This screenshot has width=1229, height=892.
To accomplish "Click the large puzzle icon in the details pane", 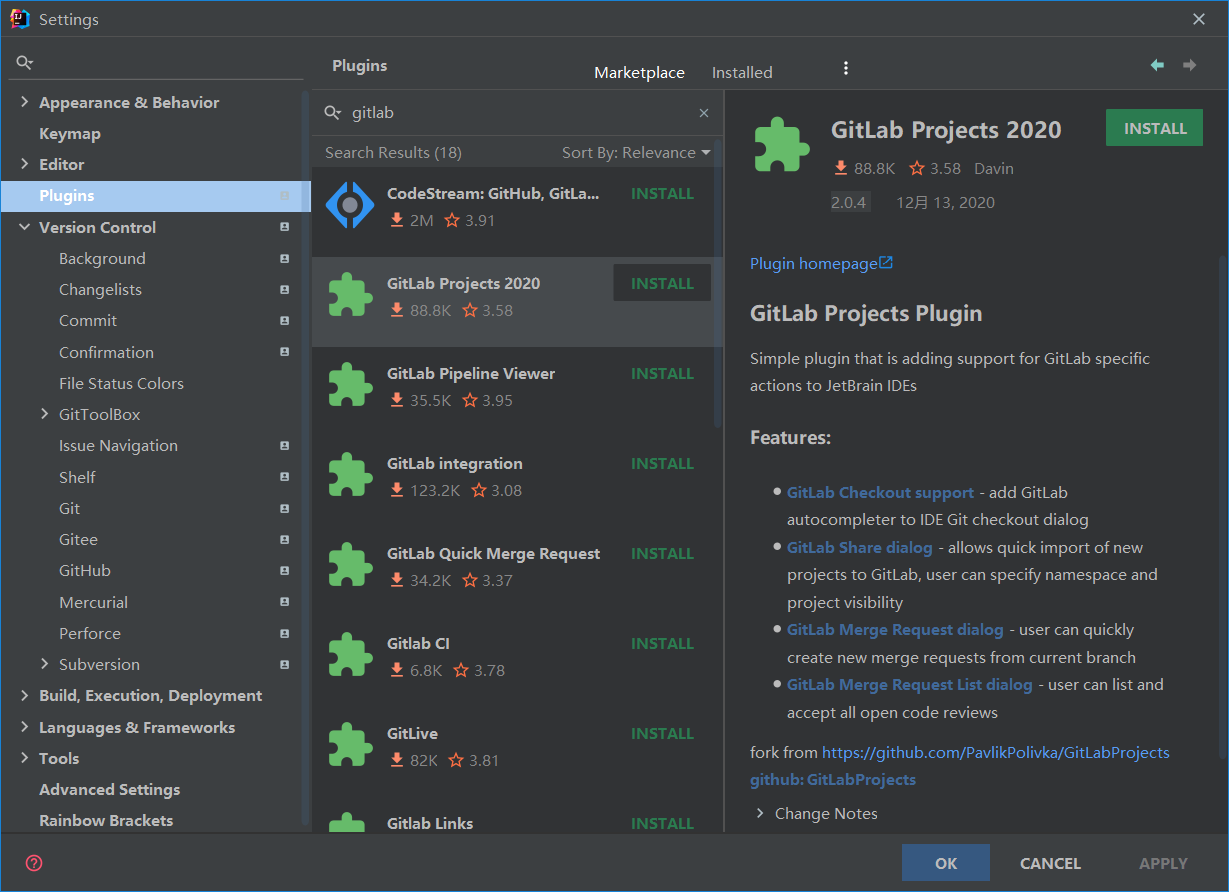I will pyautogui.click(x=782, y=146).
